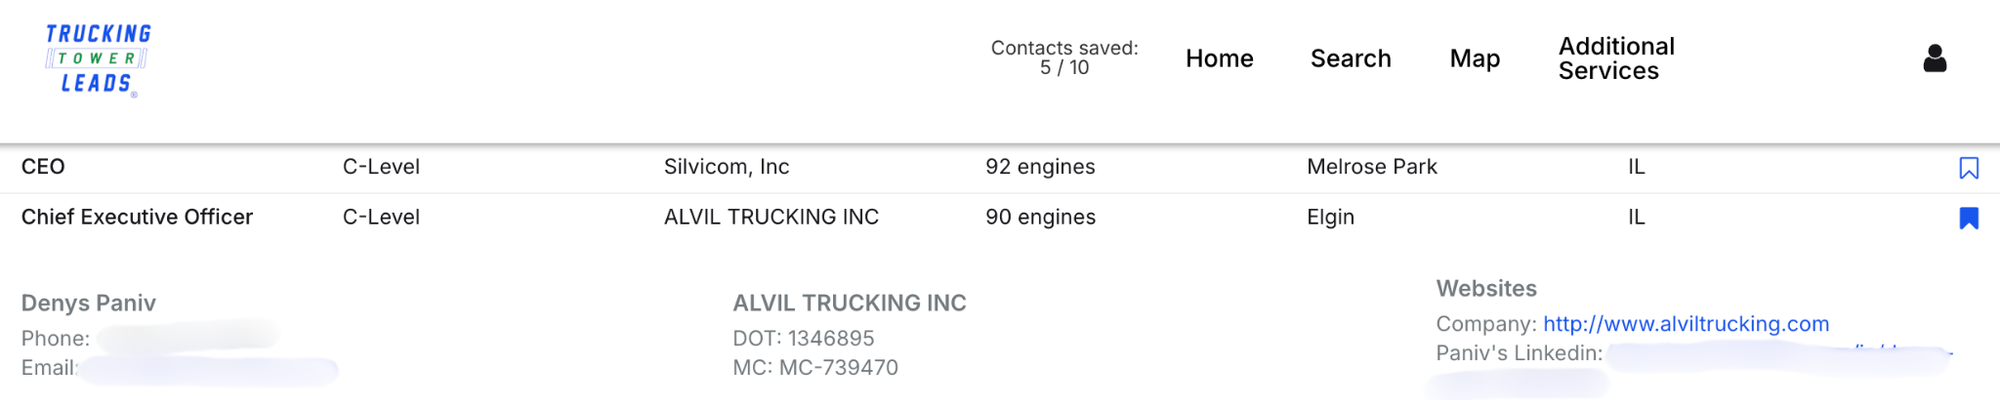
Task: Expand the CEO row for Silvicom
Action: (43, 167)
